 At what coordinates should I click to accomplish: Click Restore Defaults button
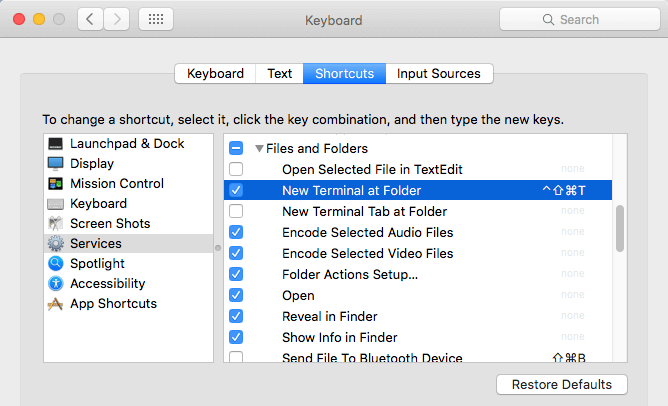pyautogui.click(x=561, y=384)
